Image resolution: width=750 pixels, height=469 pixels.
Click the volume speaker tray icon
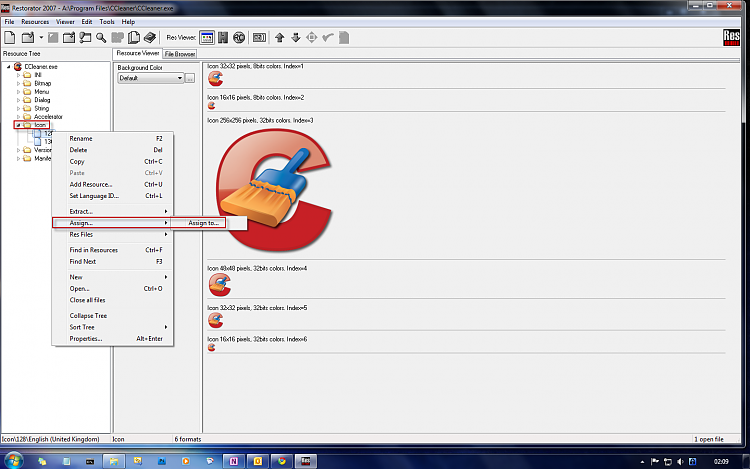(680, 461)
